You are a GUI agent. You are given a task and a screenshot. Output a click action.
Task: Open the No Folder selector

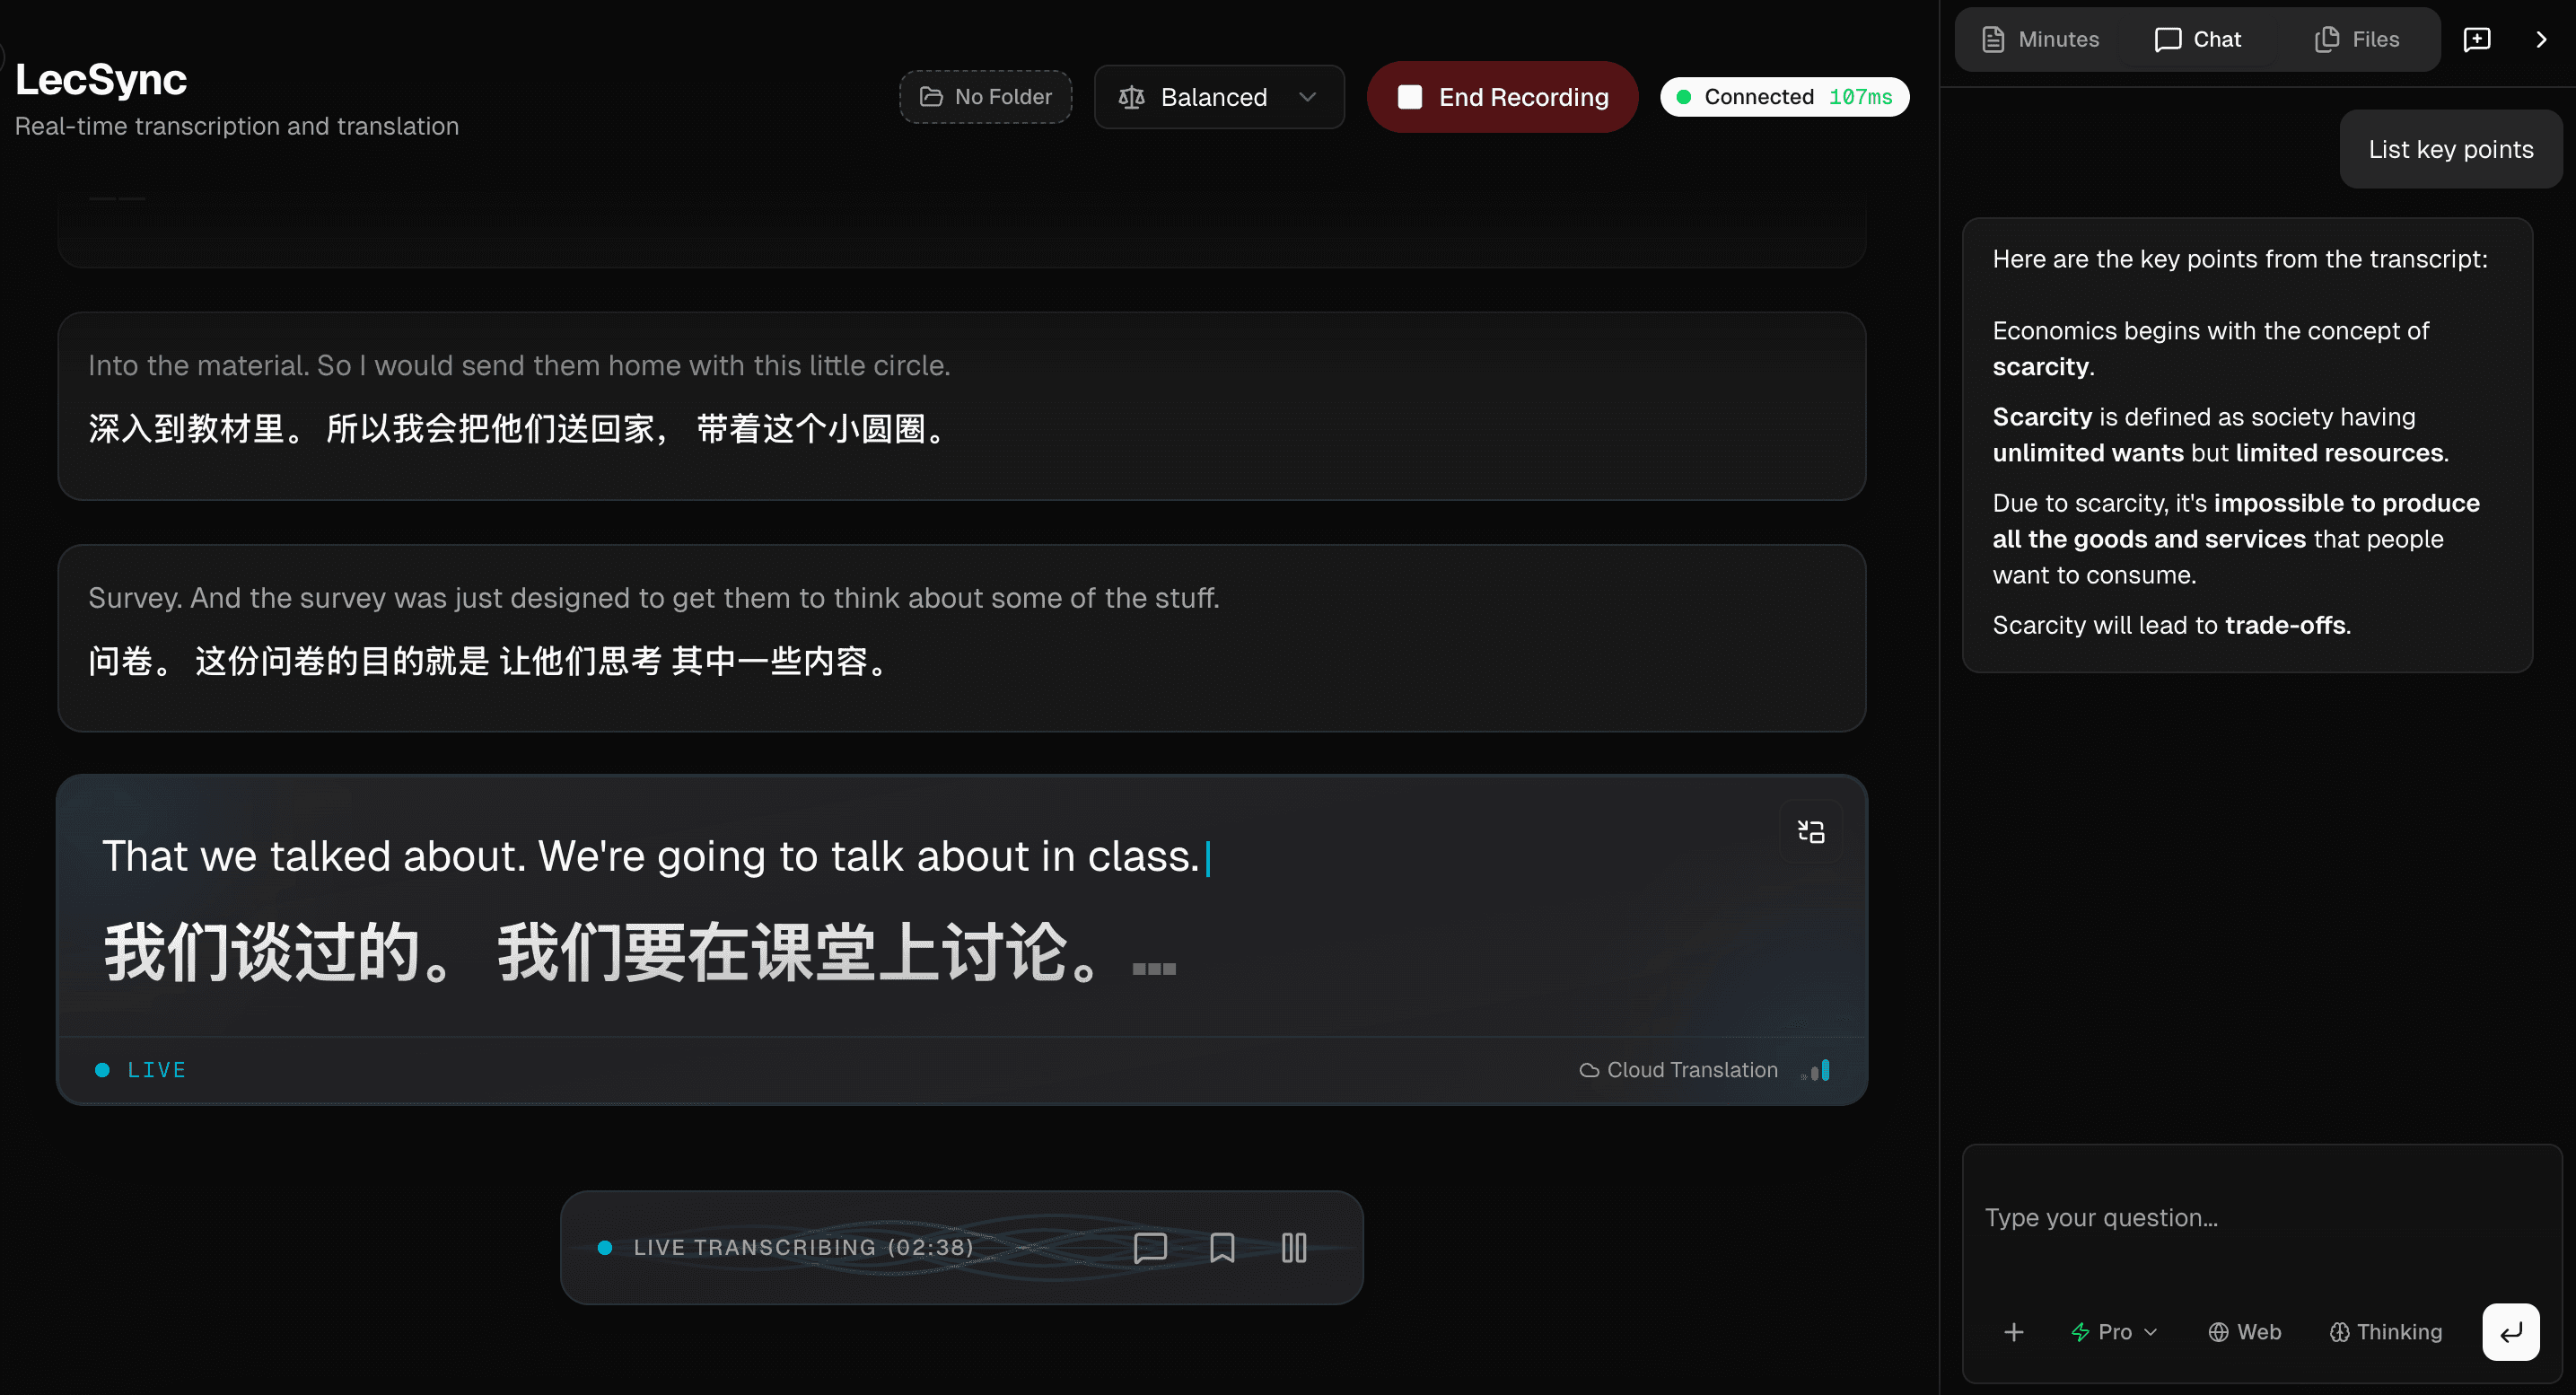(x=985, y=96)
